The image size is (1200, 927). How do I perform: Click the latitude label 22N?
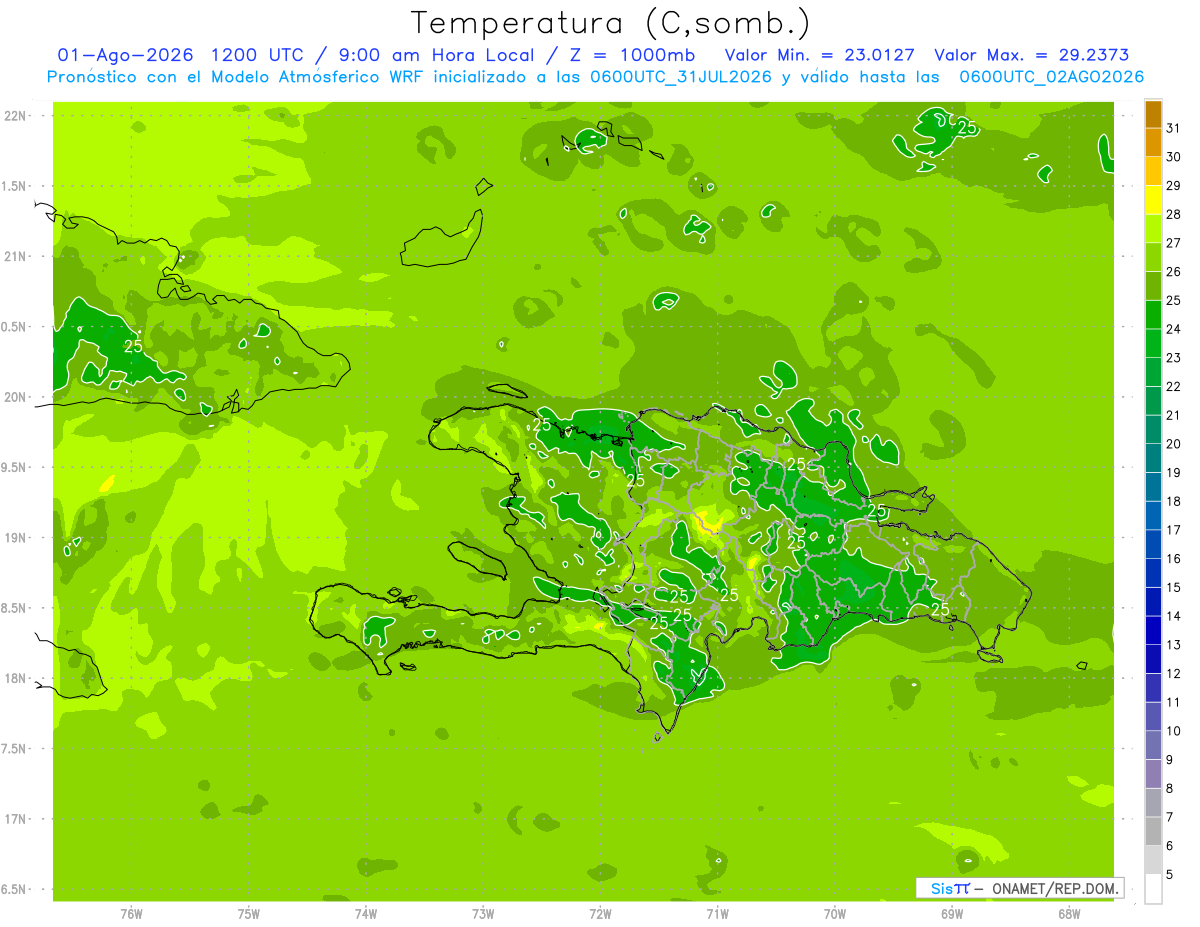pyautogui.click(x=16, y=115)
